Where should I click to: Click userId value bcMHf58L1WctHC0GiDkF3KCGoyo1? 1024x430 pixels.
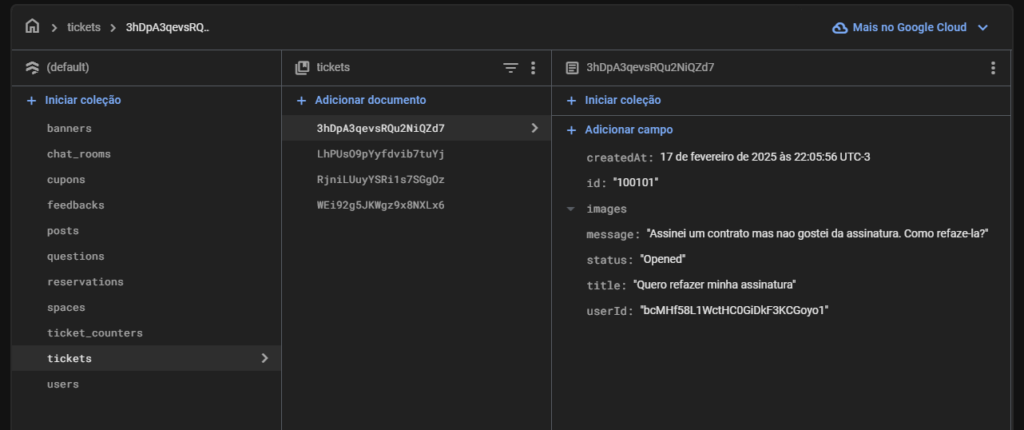(734, 310)
